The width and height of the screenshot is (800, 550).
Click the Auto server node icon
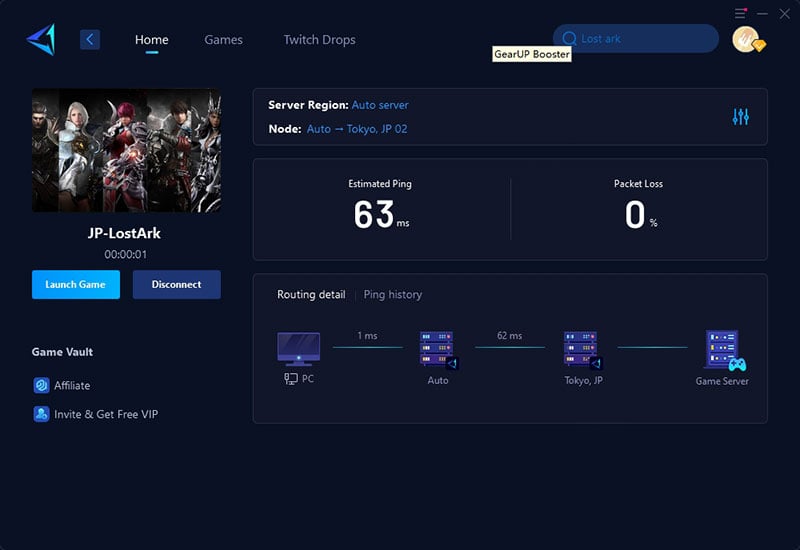point(438,349)
